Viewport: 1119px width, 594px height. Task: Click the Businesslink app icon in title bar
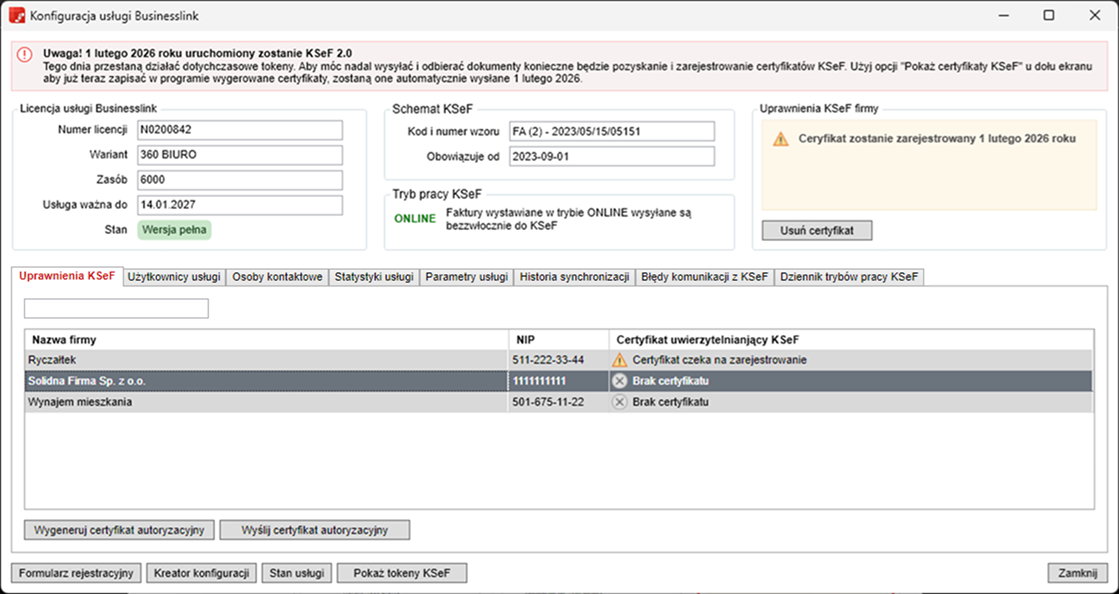tap(17, 16)
